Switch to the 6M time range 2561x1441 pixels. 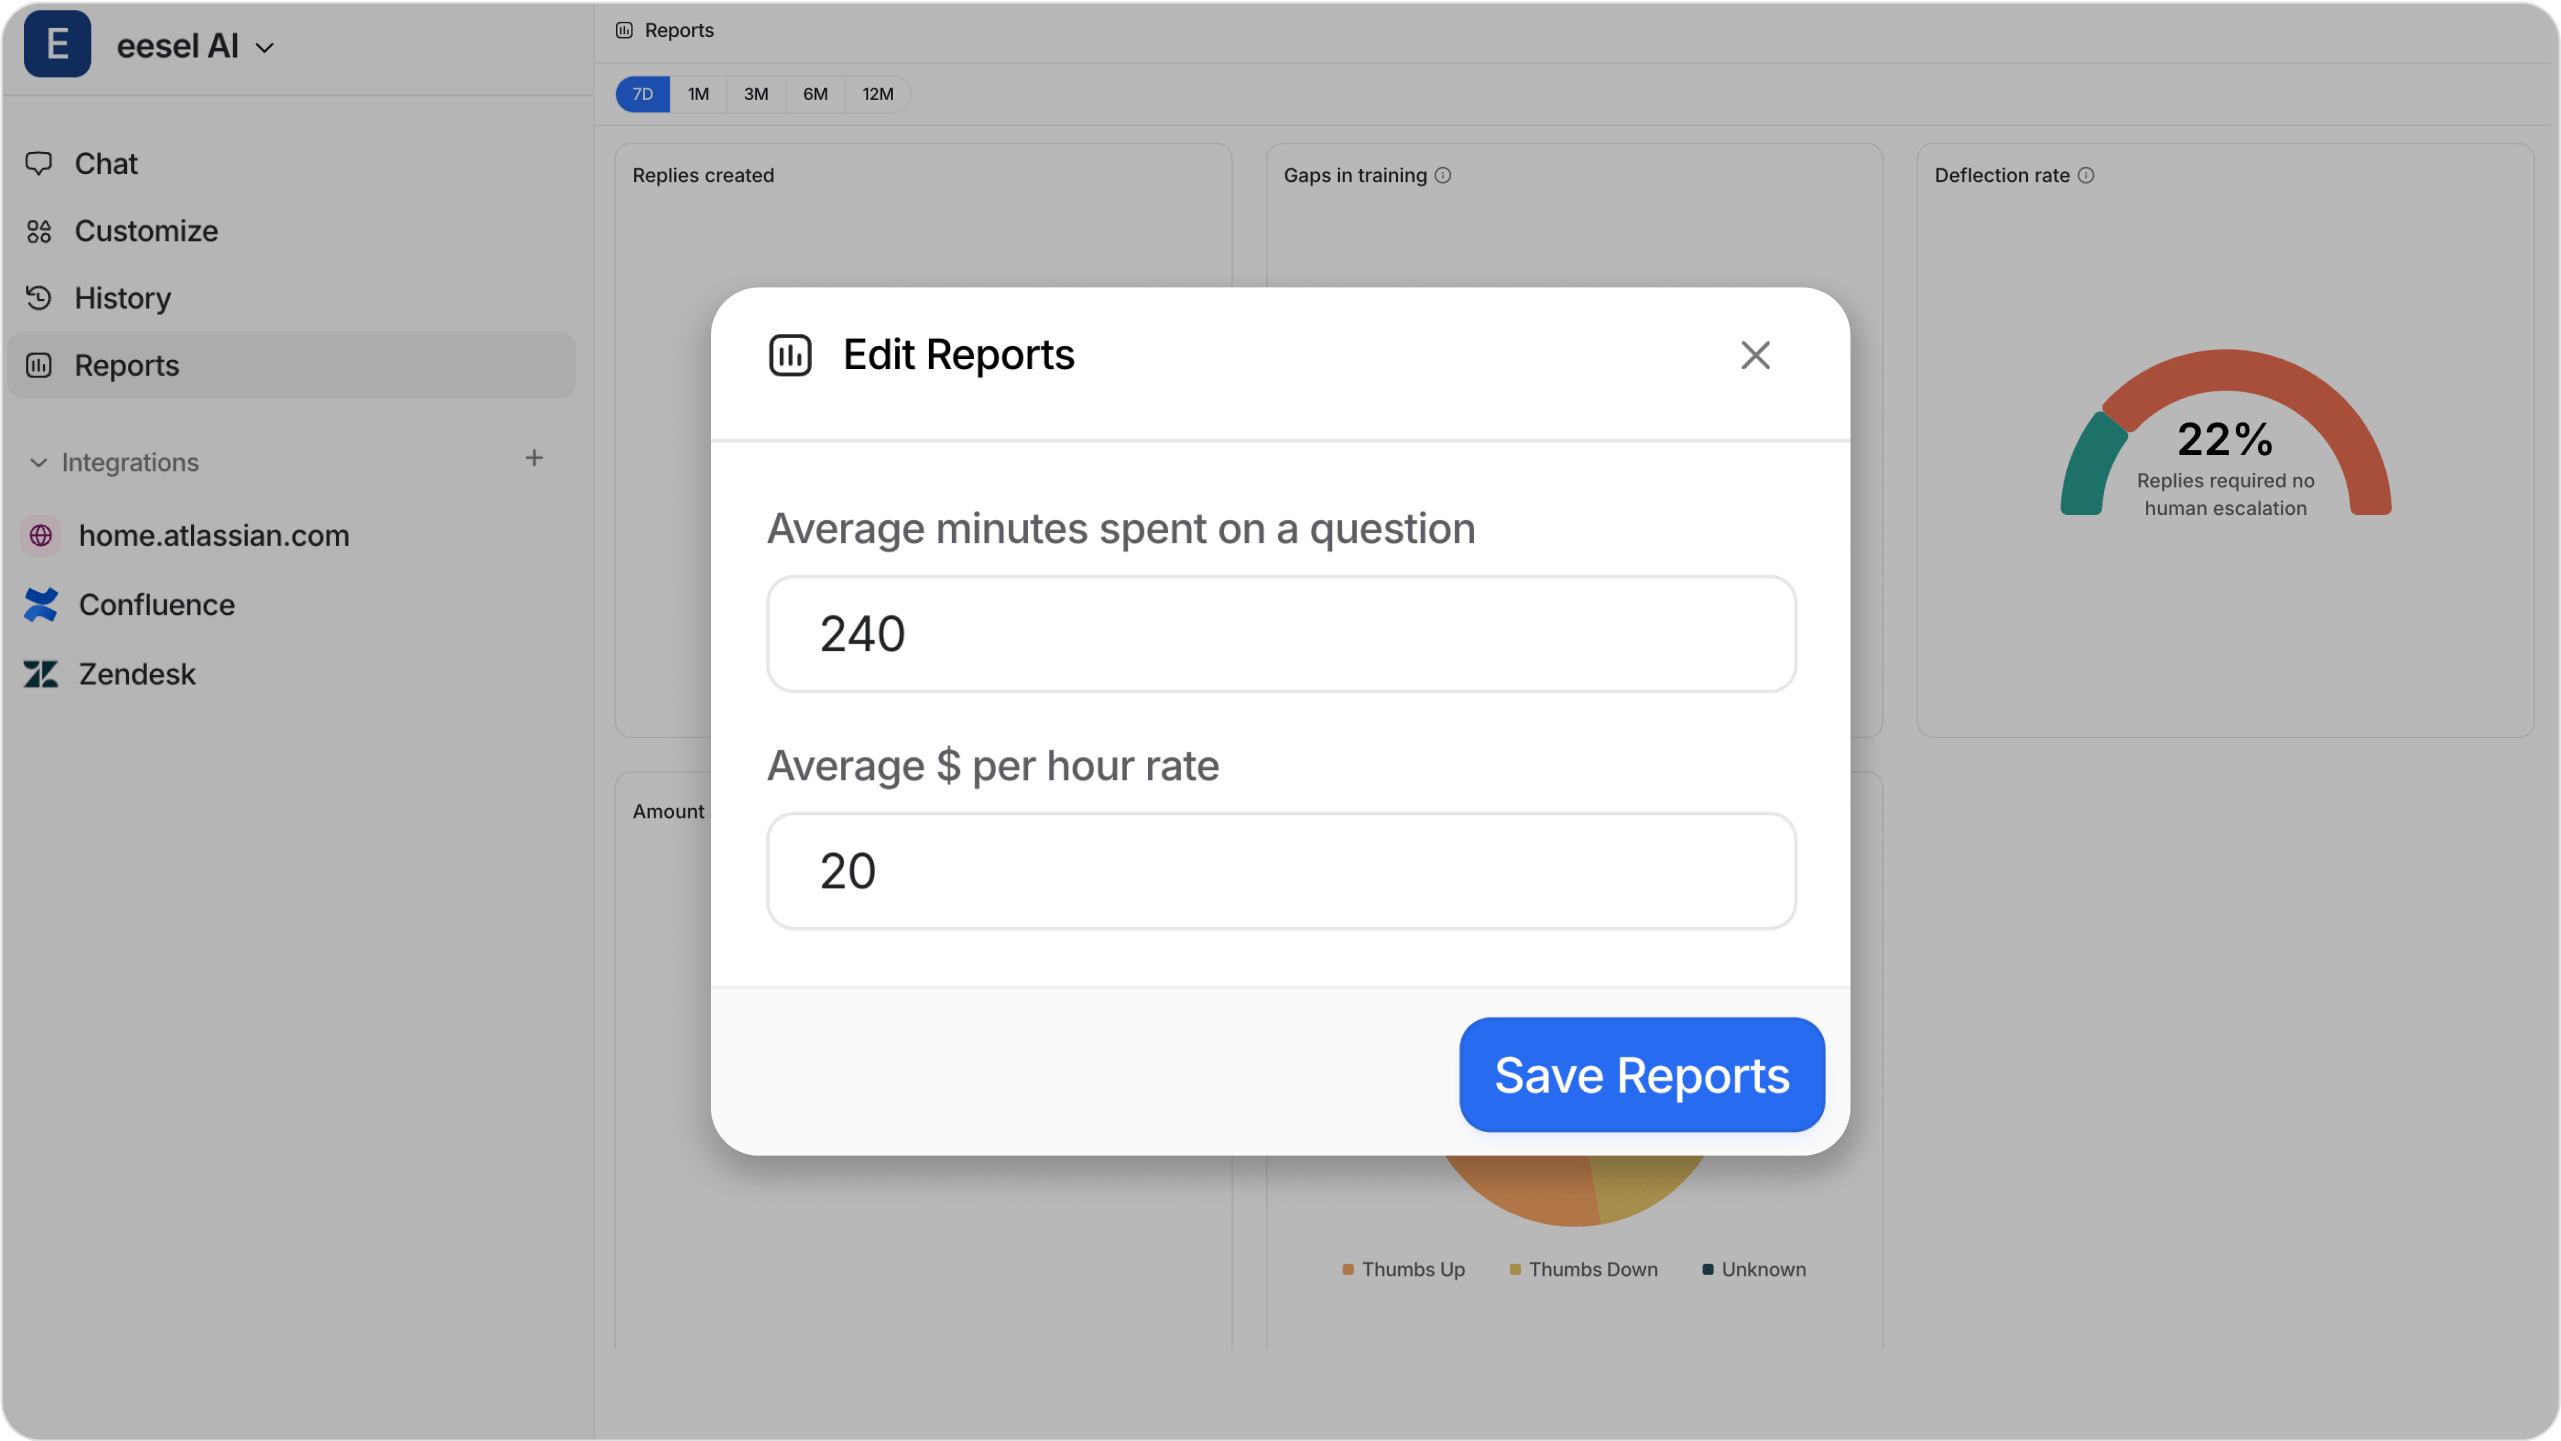point(815,94)
